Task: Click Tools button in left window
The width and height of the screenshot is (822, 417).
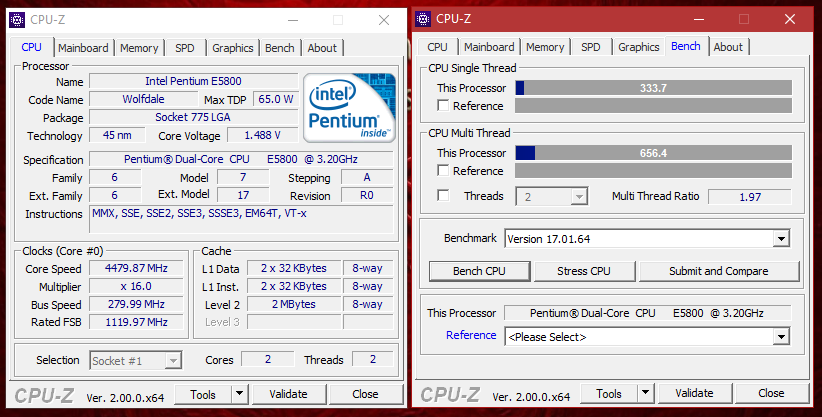Action: click(x=203, y=394)
